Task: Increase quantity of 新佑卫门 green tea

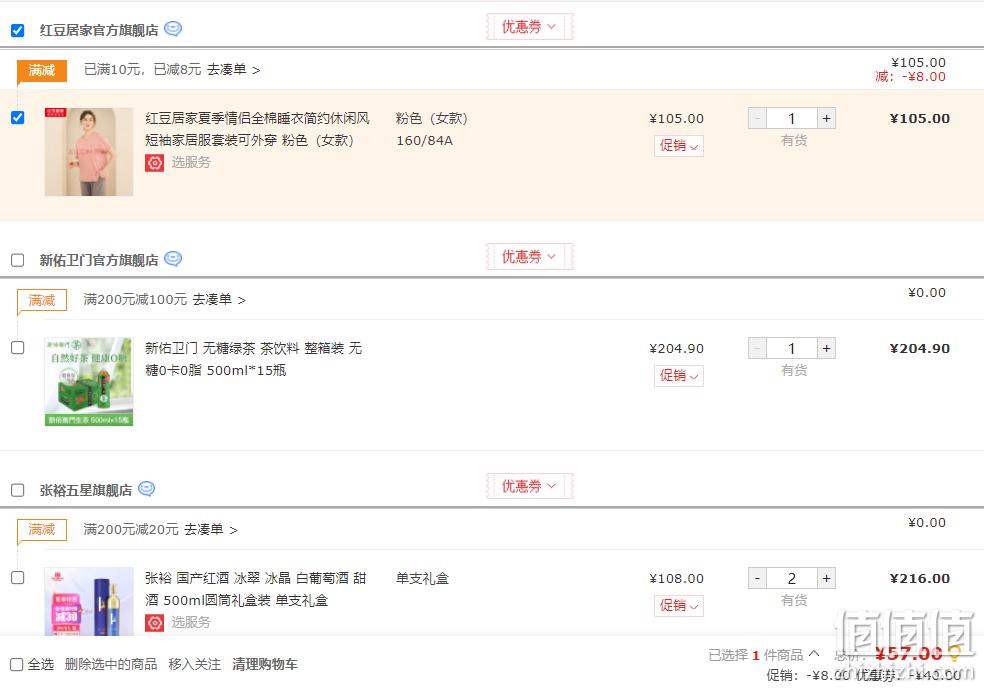Action: [826, 348]
